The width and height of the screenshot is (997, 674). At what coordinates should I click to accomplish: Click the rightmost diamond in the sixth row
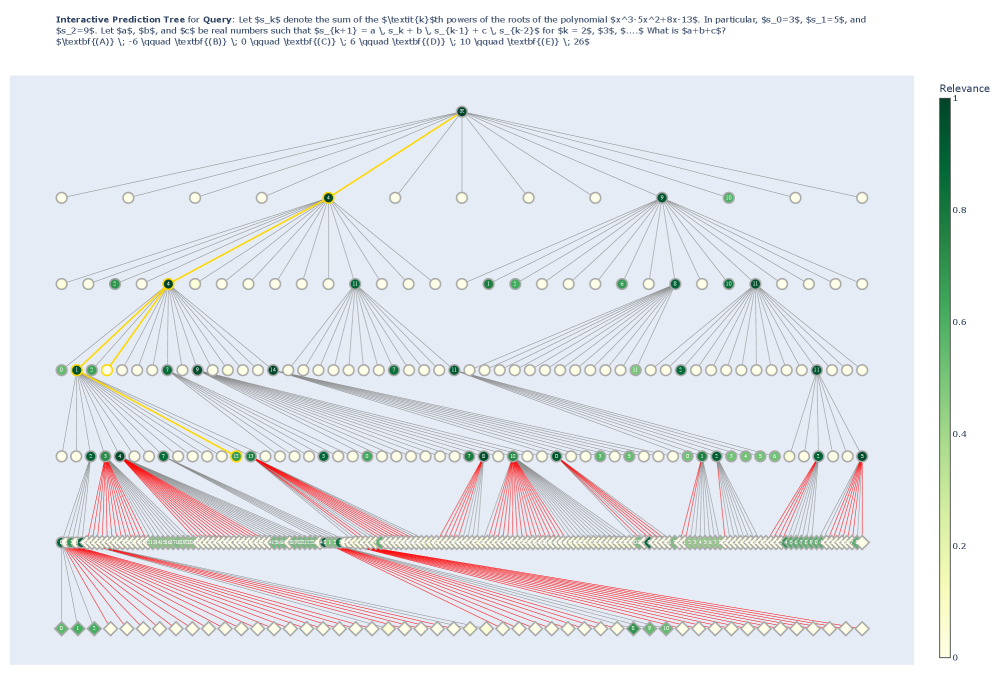click(x=862, y=542)
